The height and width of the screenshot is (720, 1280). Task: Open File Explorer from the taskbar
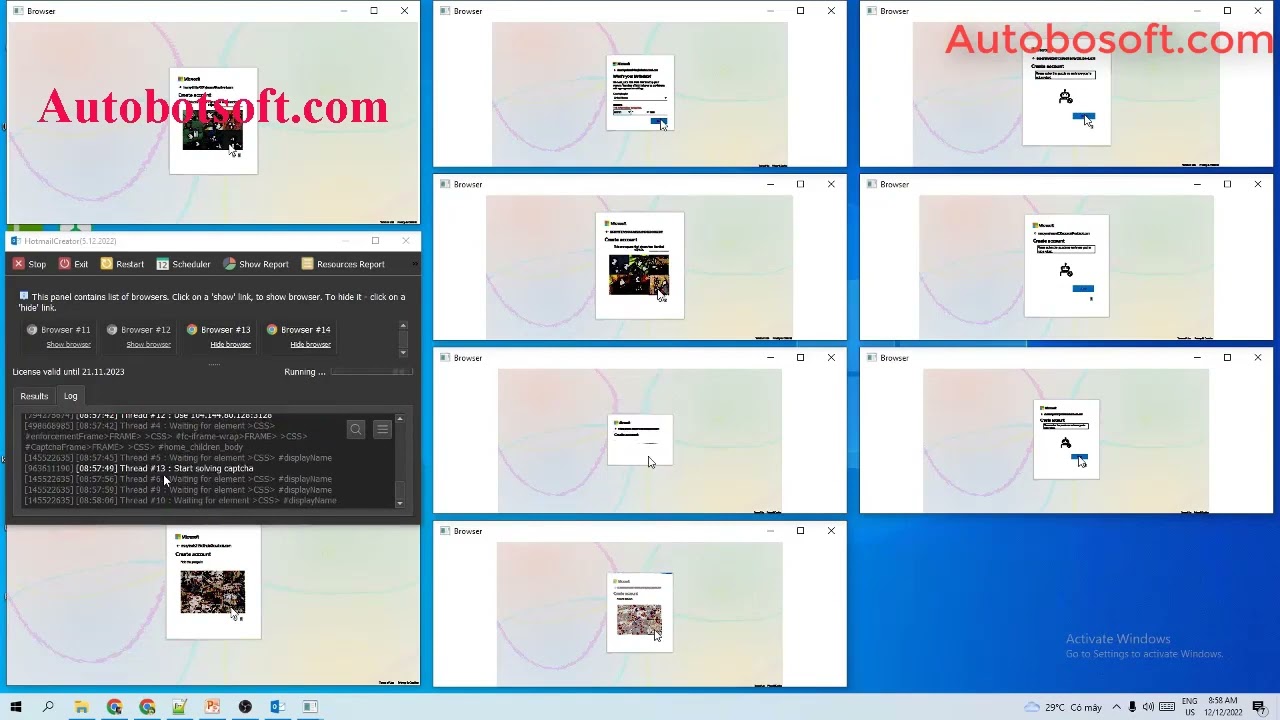[x=81, y=707]
